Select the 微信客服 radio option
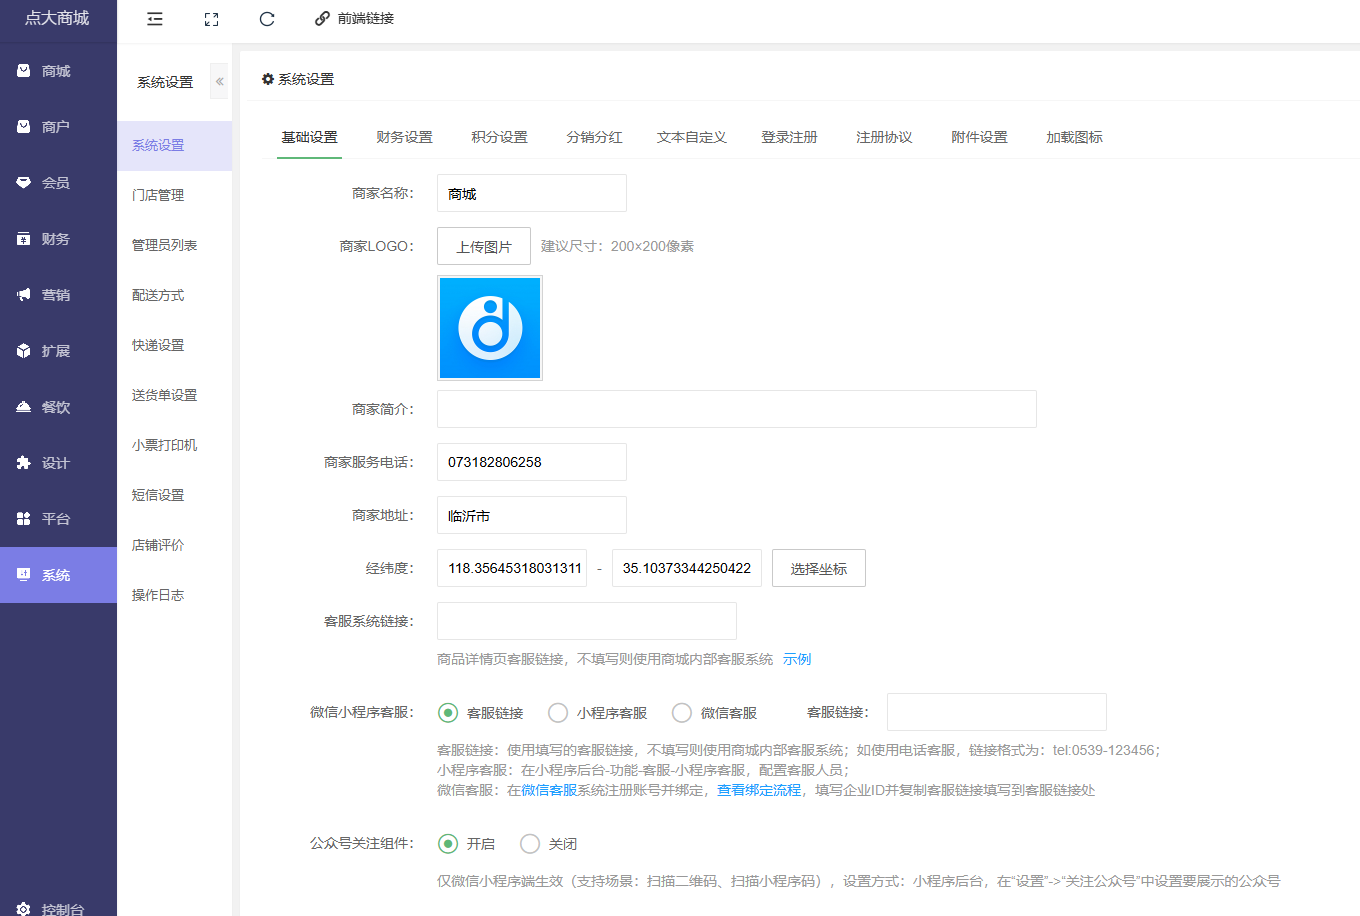1360x916 pixels. click(x=682, y=713)
